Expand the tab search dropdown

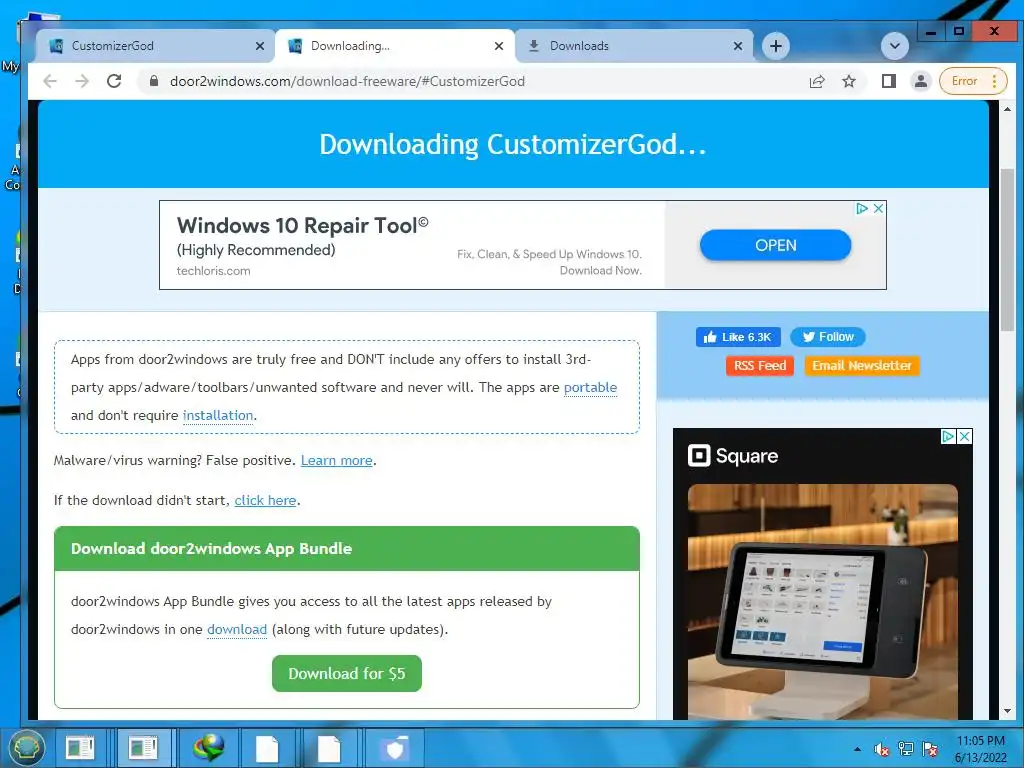[x=895, y=46]
